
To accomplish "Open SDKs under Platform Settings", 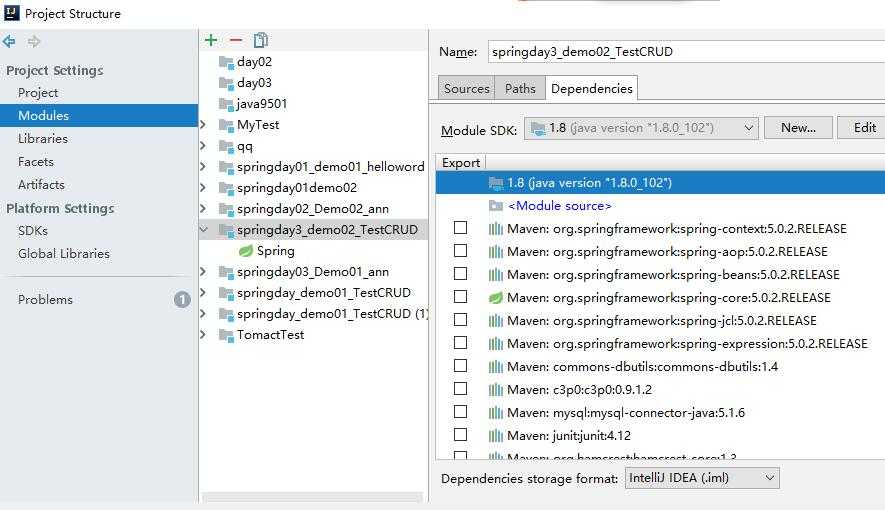I will 33,231.
